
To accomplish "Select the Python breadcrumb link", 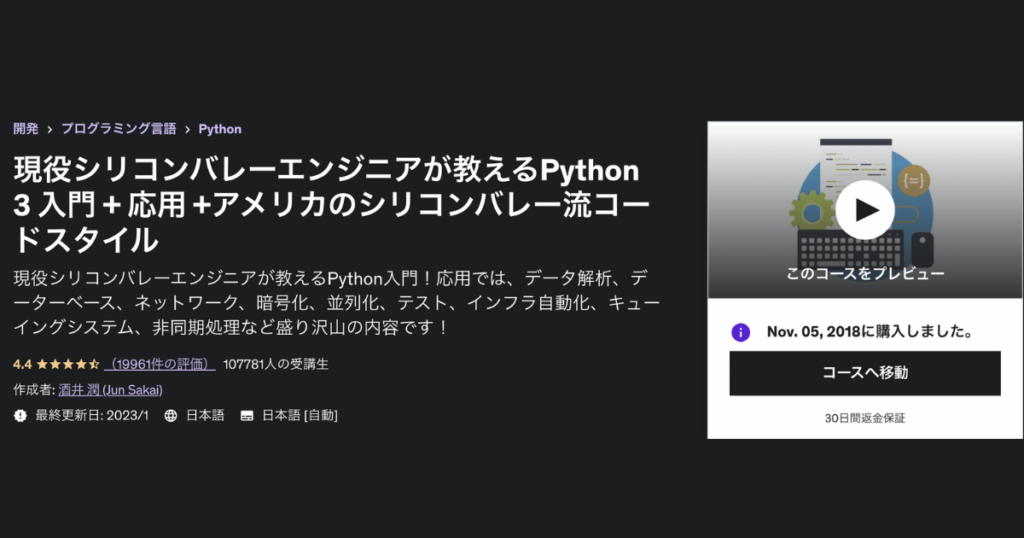I will coord(220,129).
